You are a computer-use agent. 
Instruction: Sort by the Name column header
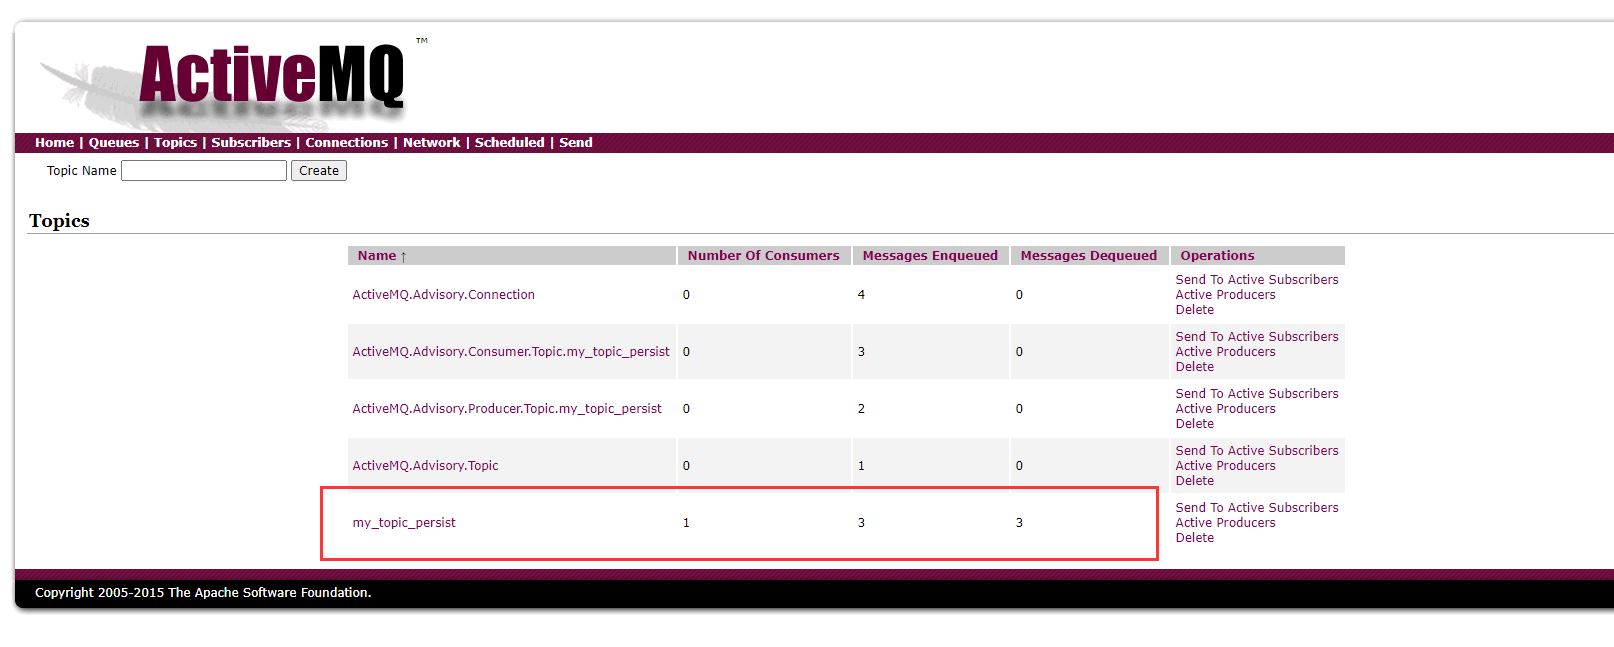(382, 256)
